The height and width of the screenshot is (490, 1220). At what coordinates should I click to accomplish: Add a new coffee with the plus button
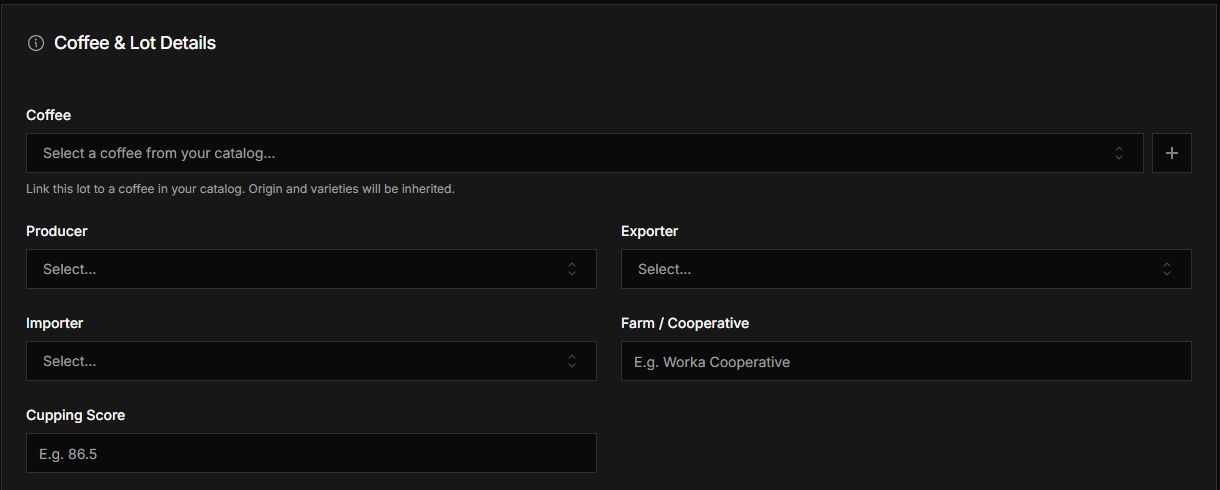[x=1172, y=153]
